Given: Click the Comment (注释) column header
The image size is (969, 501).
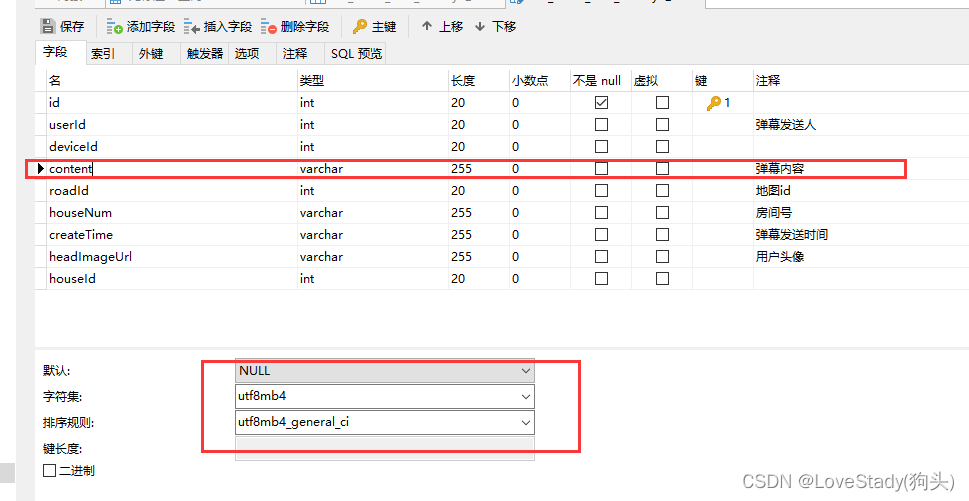Looking at the screenshot, I should click(x=861, y=80).
